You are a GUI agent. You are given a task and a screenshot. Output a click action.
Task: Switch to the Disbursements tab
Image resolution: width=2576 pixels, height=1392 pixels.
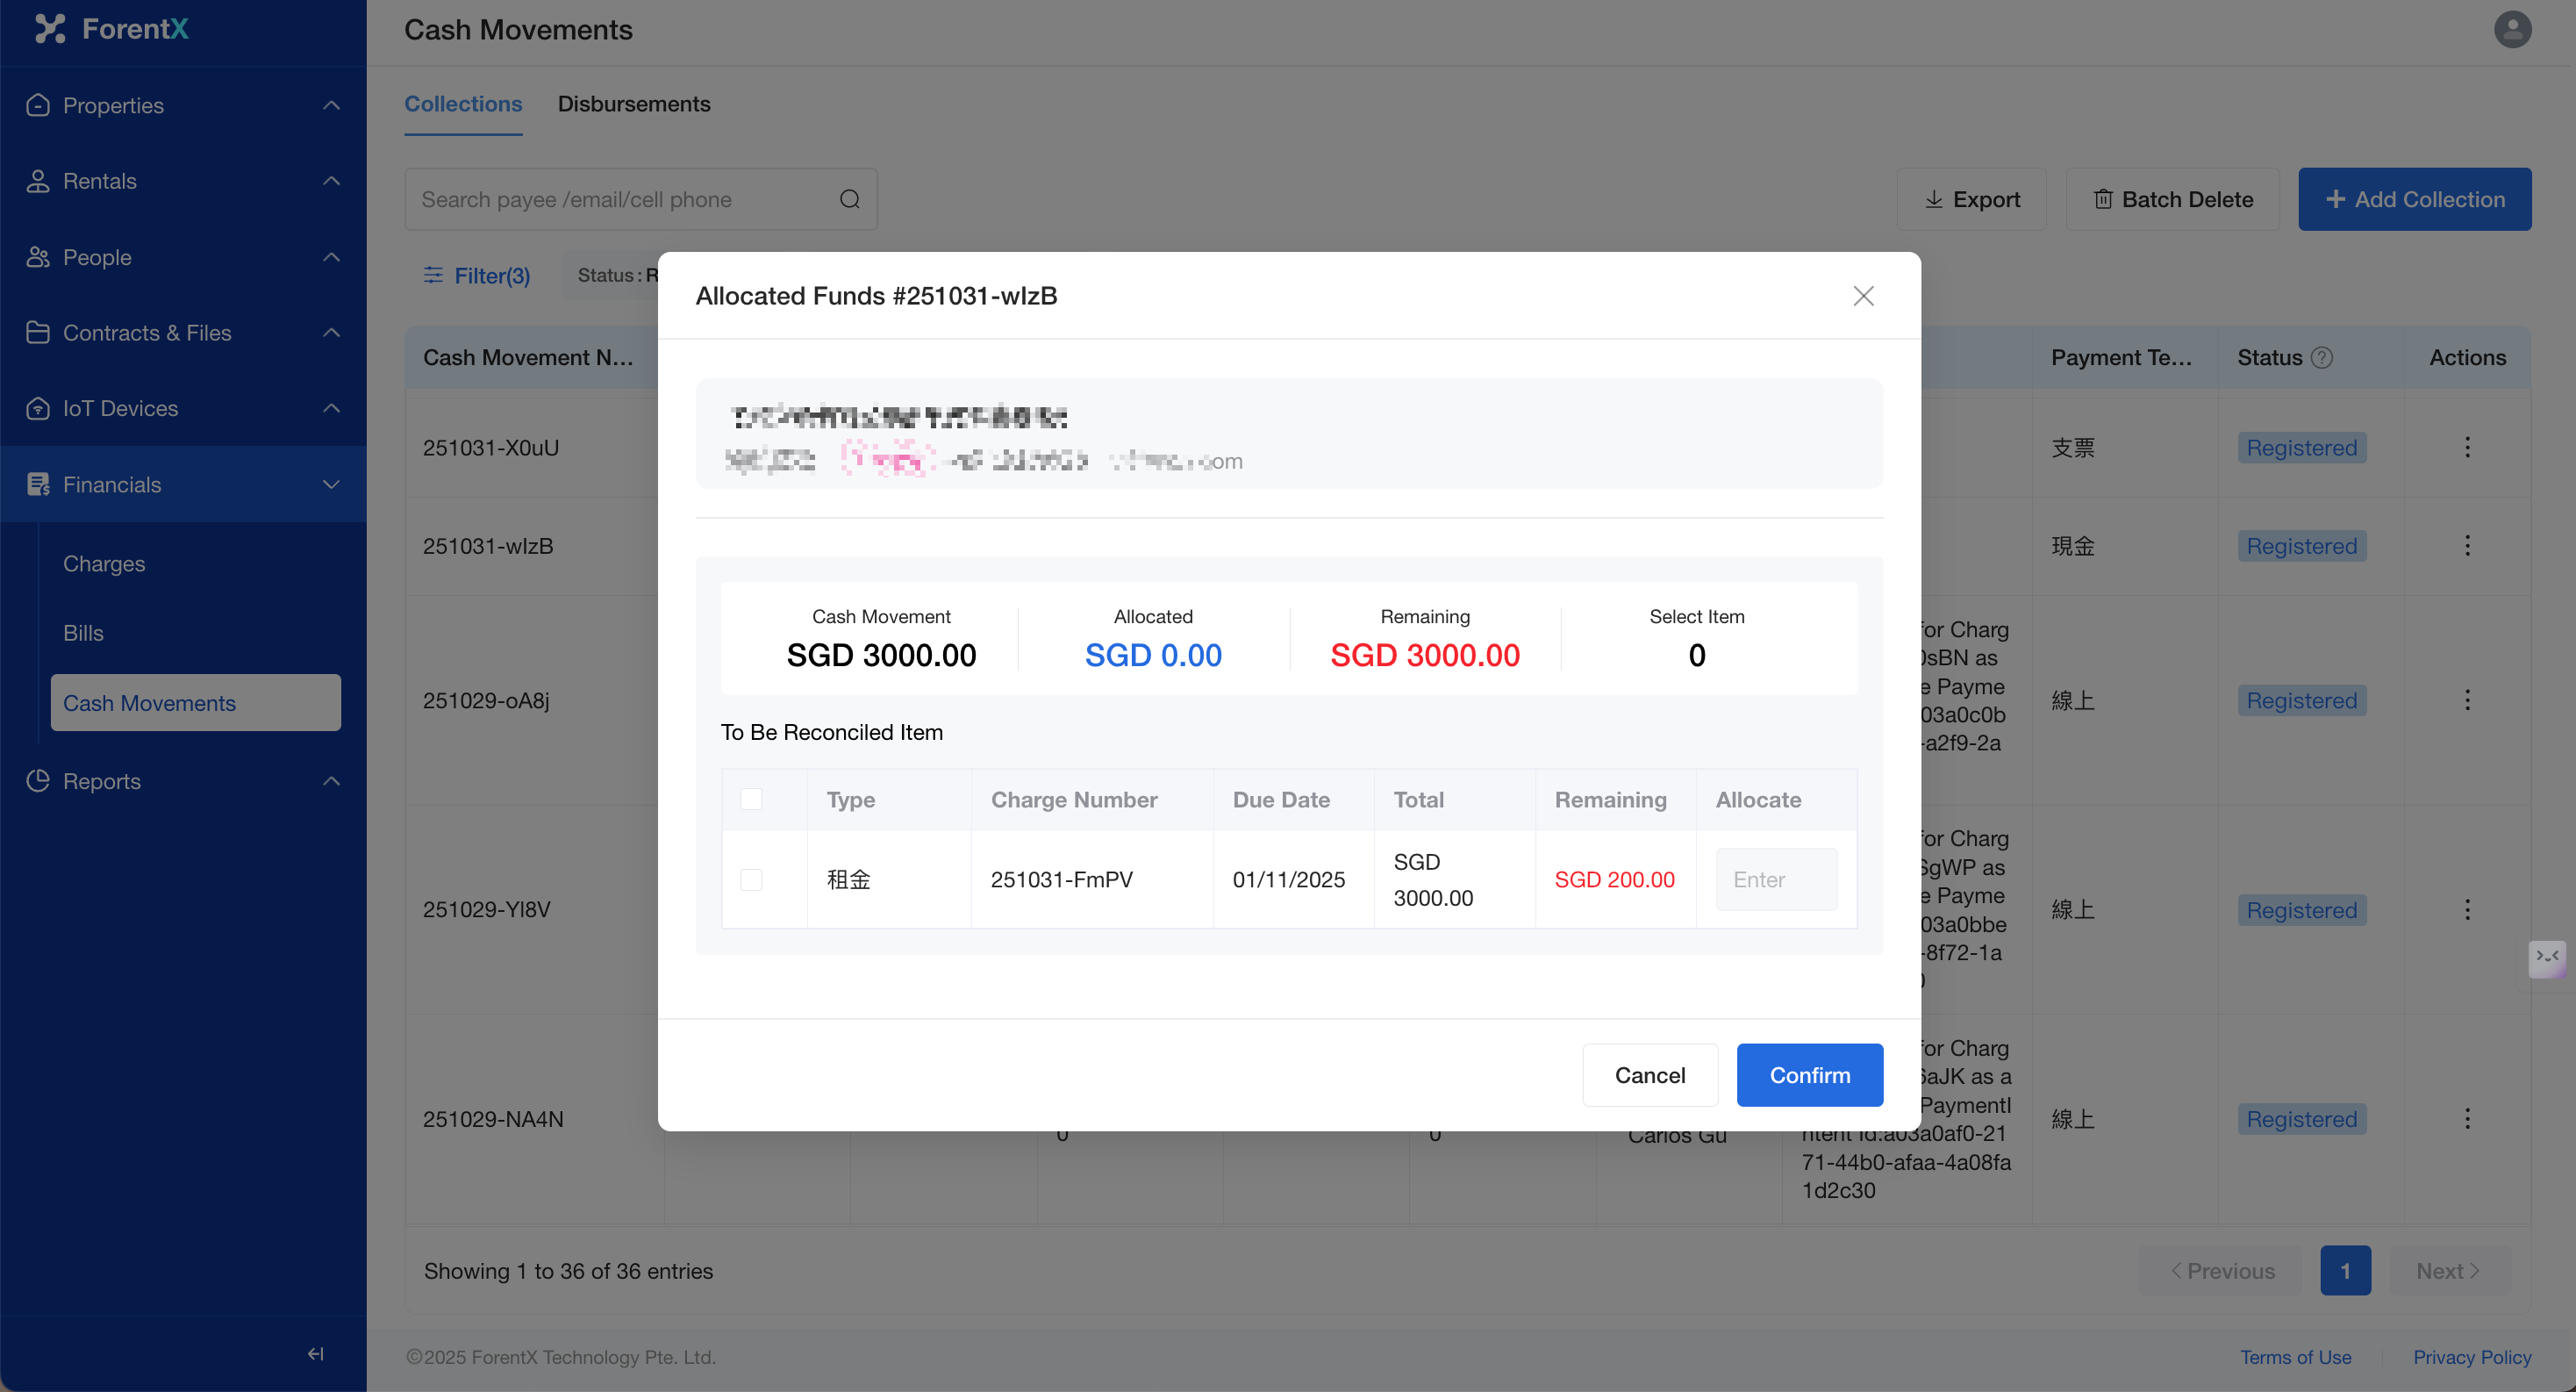tap(634, 104)
